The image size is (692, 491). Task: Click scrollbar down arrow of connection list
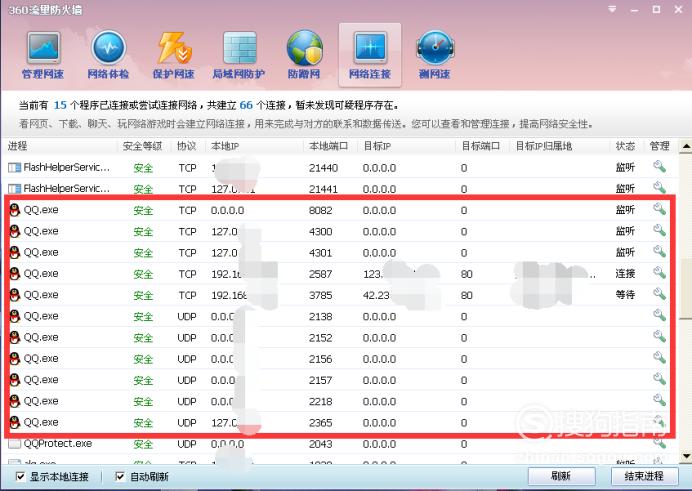click(686, 456)
